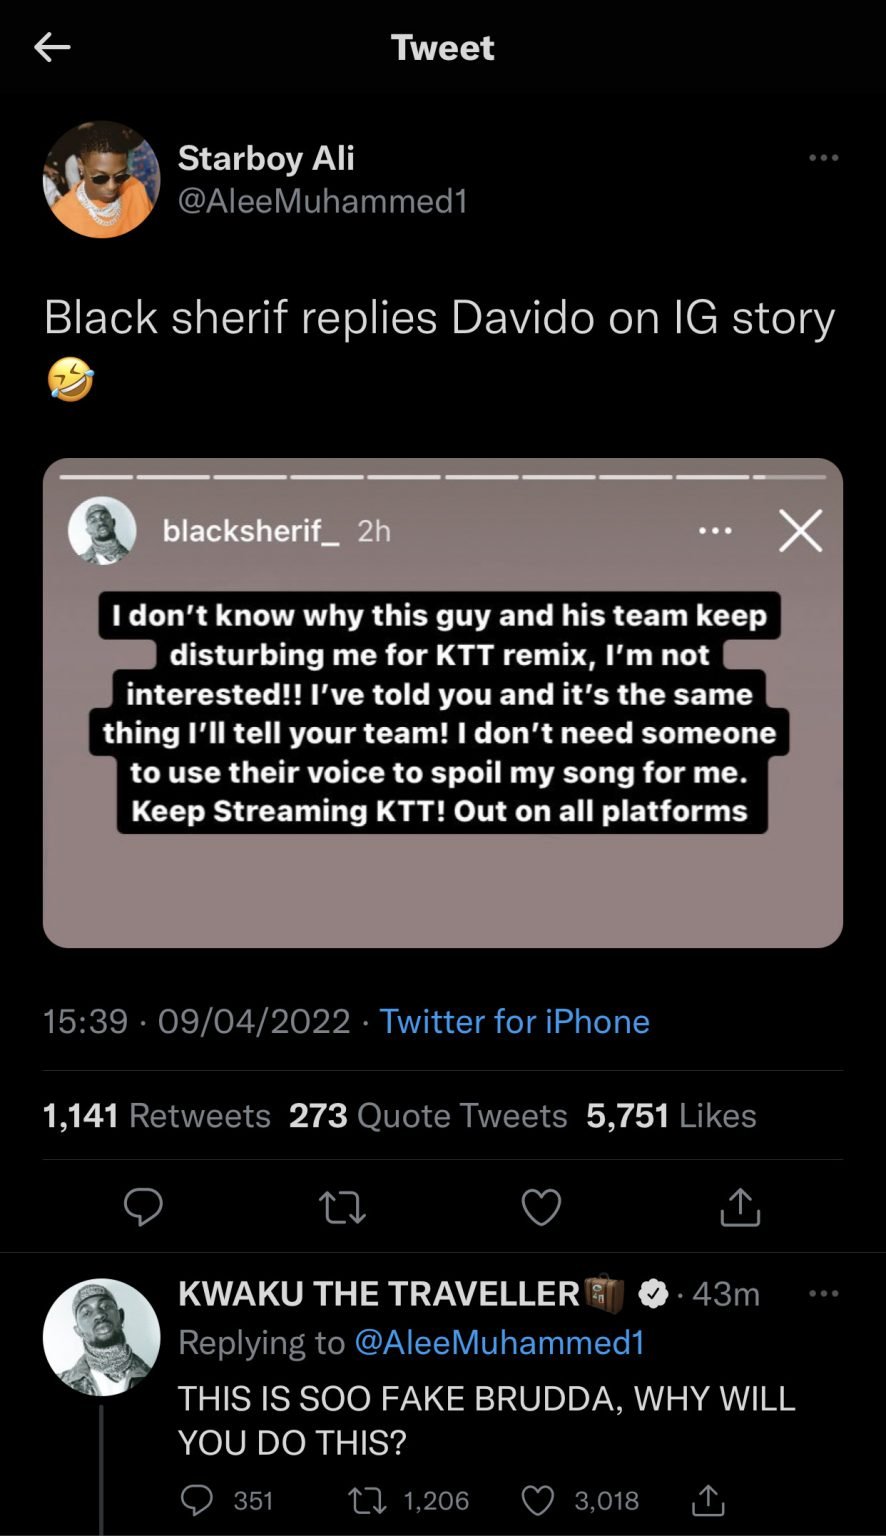Like the reply with 3,018 likes
The height and width of the screenshot is (1536, 886).
click(x=539, y=1500)
